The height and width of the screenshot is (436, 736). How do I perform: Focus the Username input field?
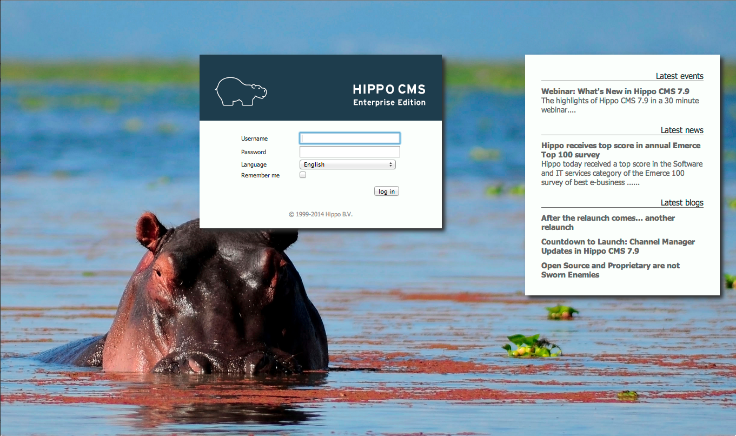350,138
